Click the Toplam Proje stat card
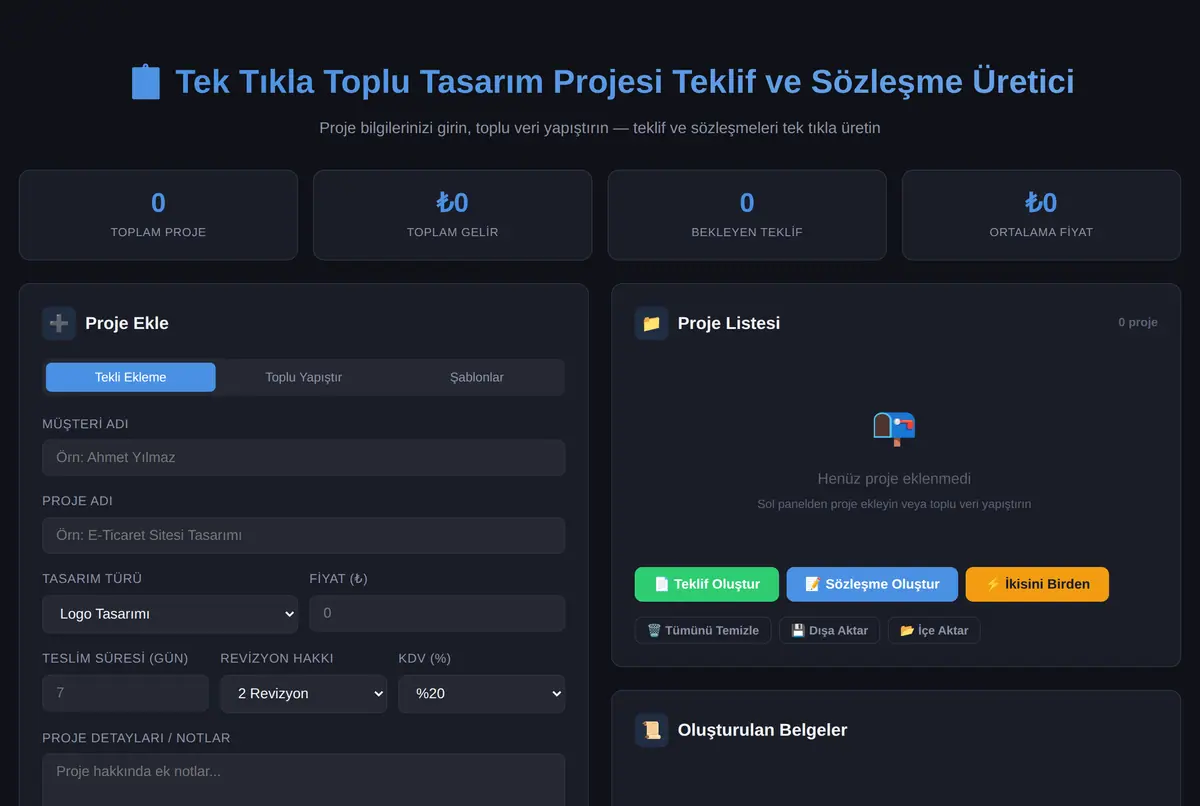The width and height of the screenshot is (1200, 806). [158, 215]
